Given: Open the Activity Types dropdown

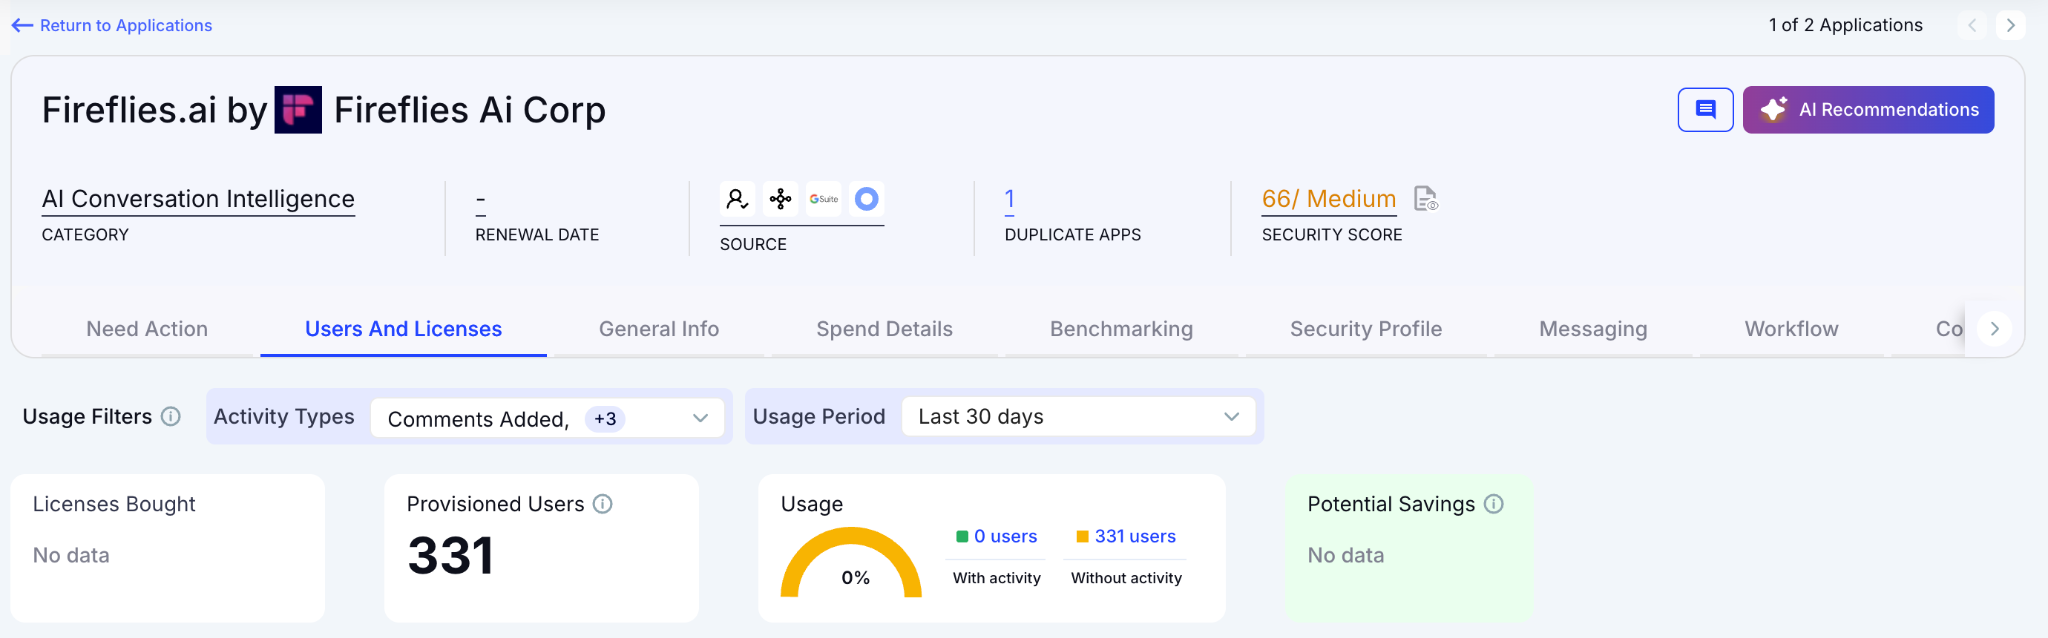Looking at the screenshot, I should [x=546, y=417].
